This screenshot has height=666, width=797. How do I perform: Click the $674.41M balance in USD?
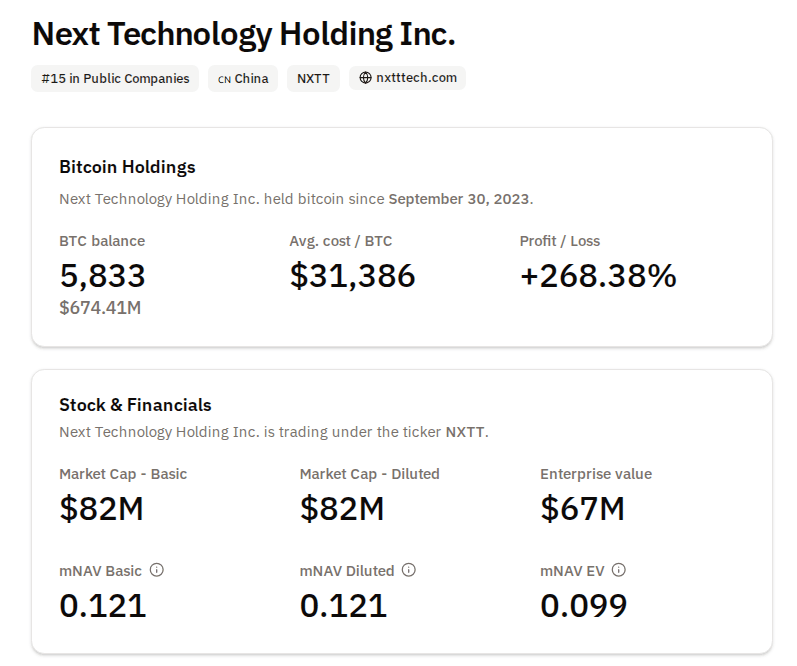100,308
